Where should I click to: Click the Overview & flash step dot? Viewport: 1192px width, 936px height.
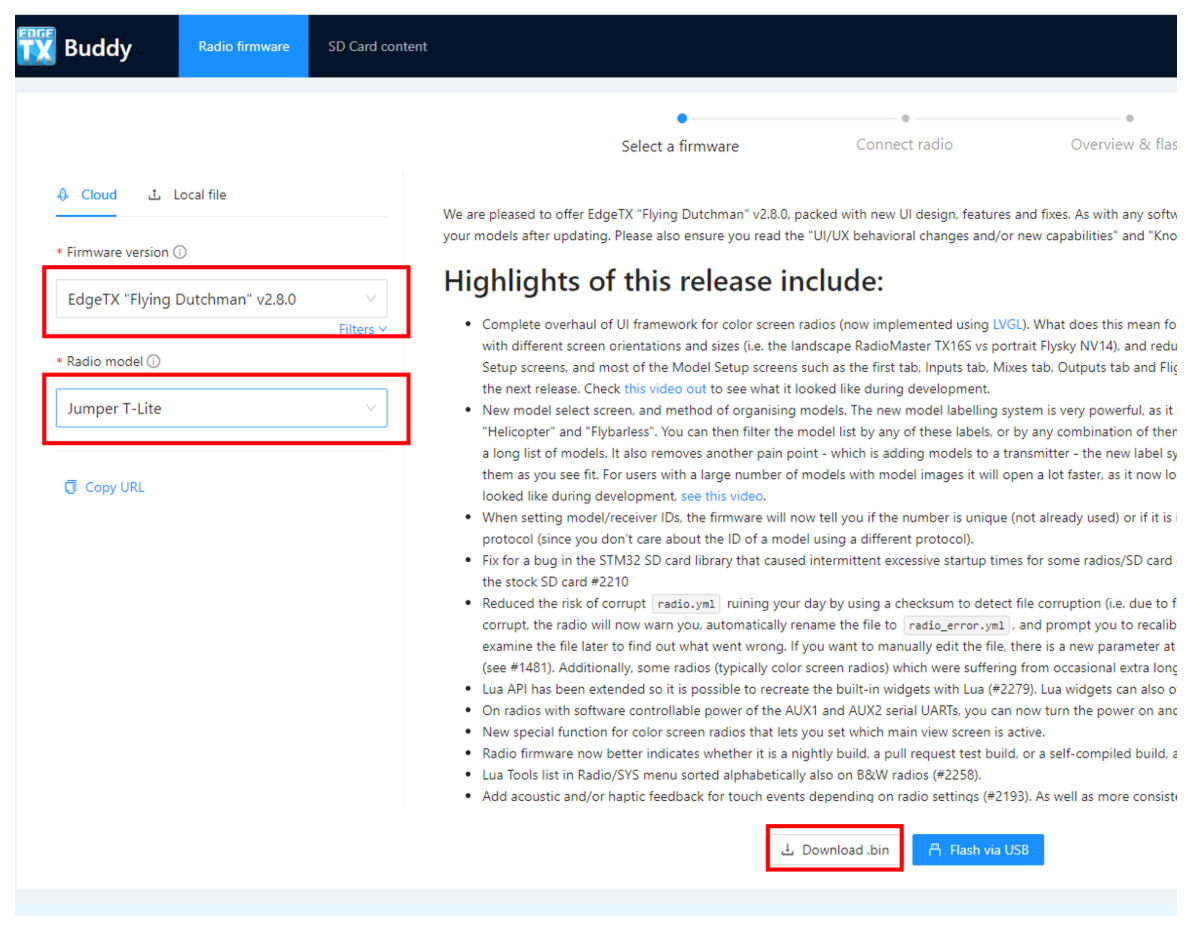click(1130, 118)
